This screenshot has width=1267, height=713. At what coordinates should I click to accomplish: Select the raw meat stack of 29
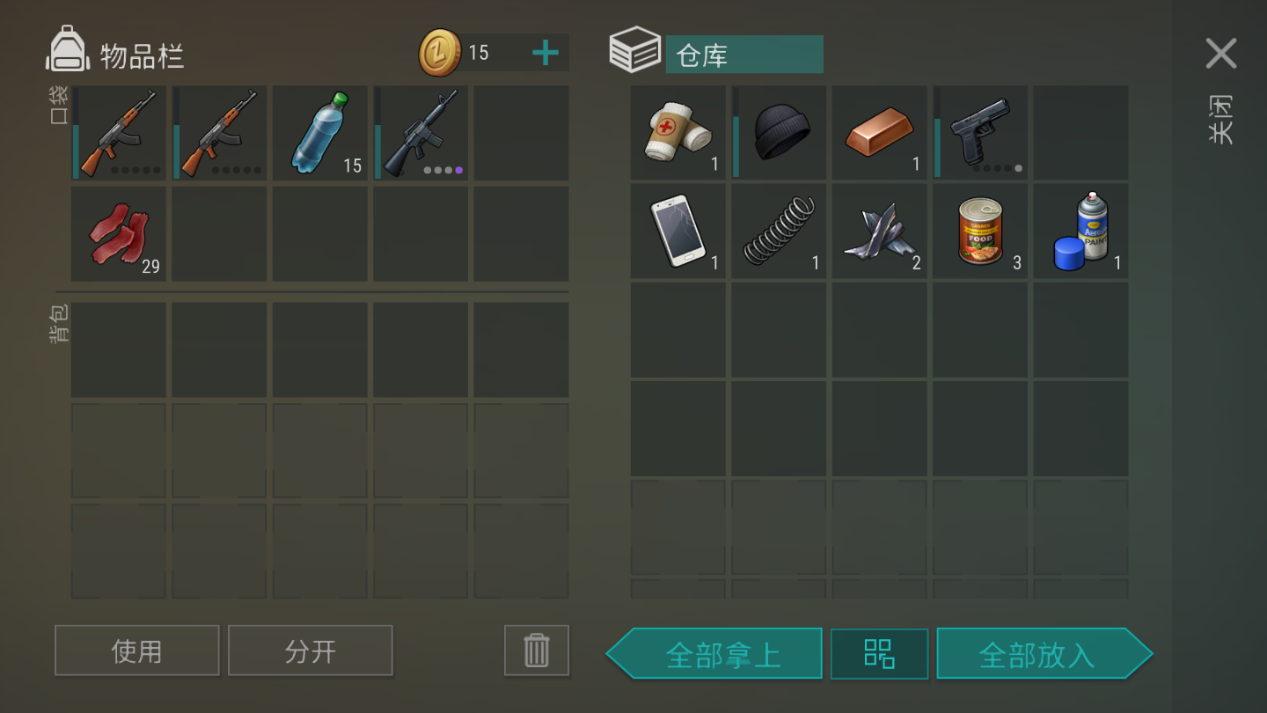(119, 233)
